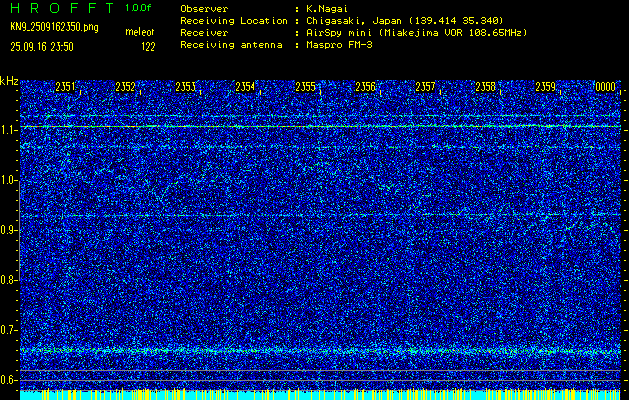Click the 2358 time marker
This screenshot has height=400, width=629.
click(485, 87)
